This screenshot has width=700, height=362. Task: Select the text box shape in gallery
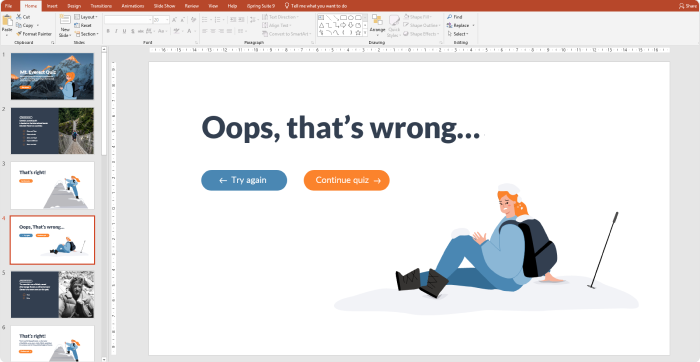321,17
